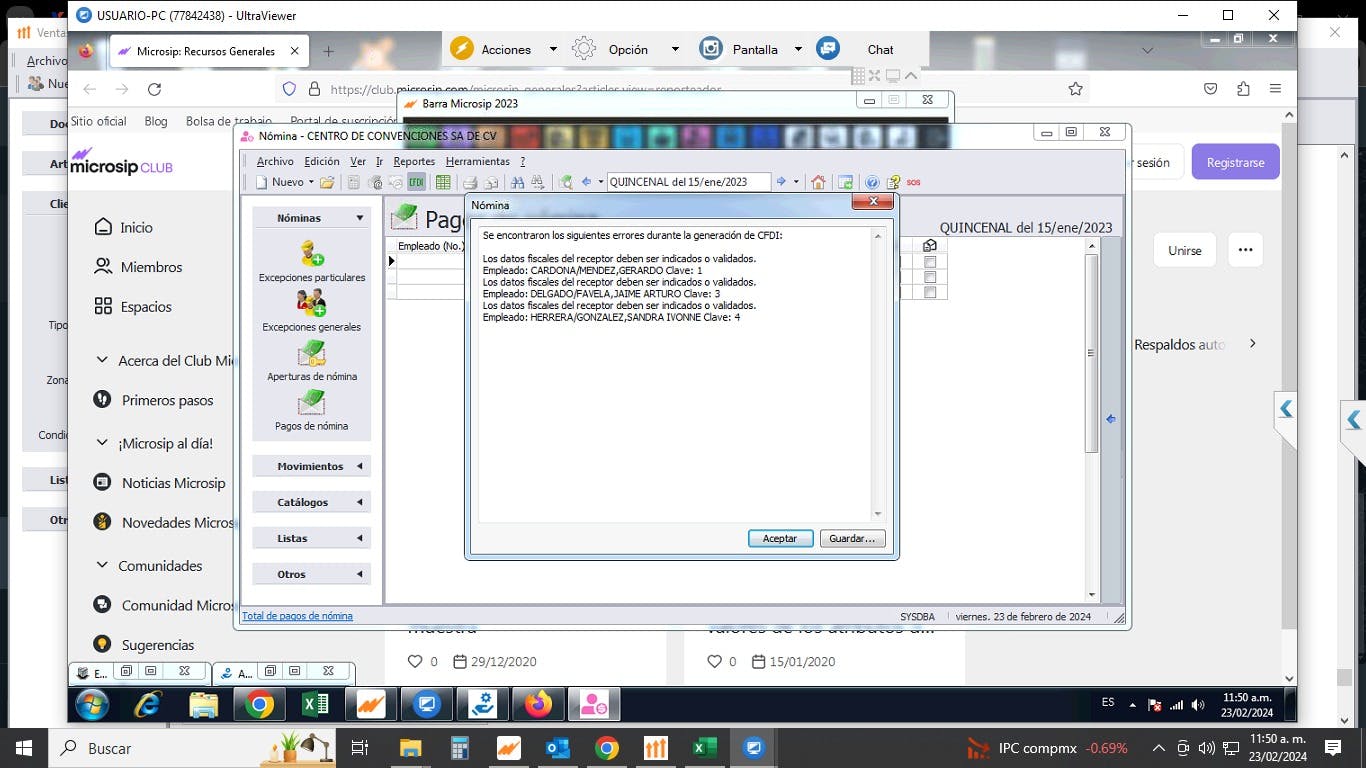Click the Inicio house icon in Microsip Club
Viewport: 1366px width, 768px height.
point(103,227)
